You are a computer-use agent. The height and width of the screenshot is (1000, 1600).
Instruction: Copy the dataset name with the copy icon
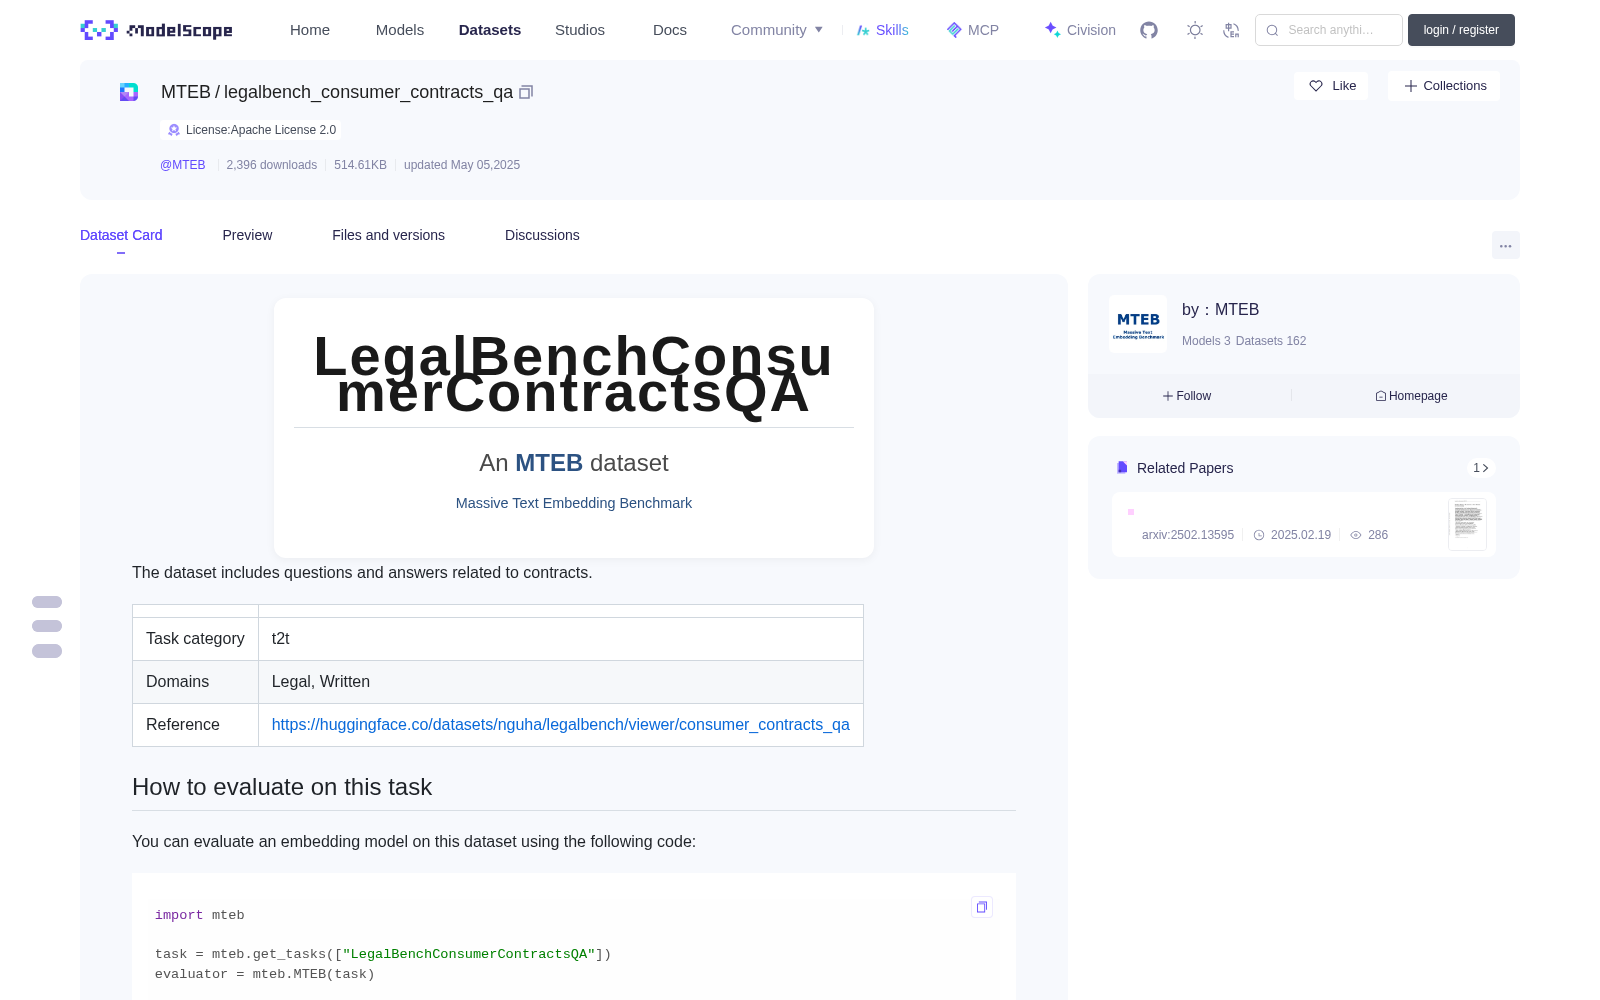pos(526,92)
